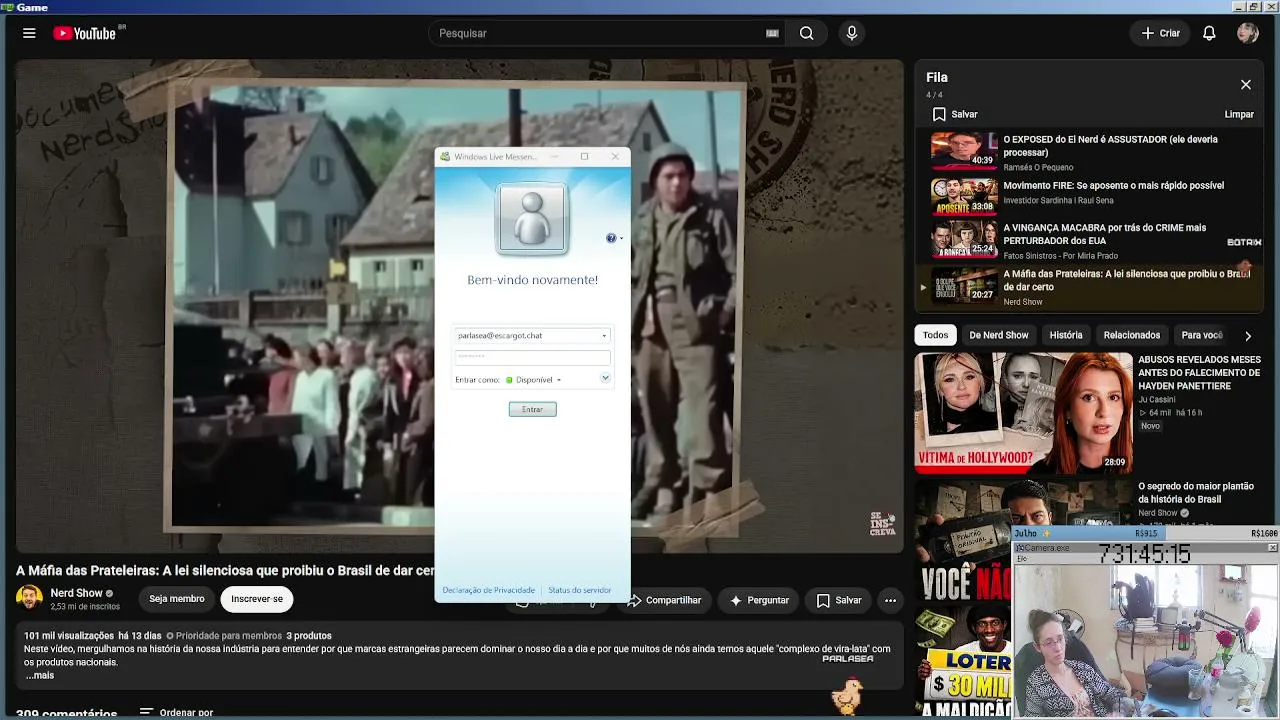Click the Entrar sign-in button

coord(532,409)
